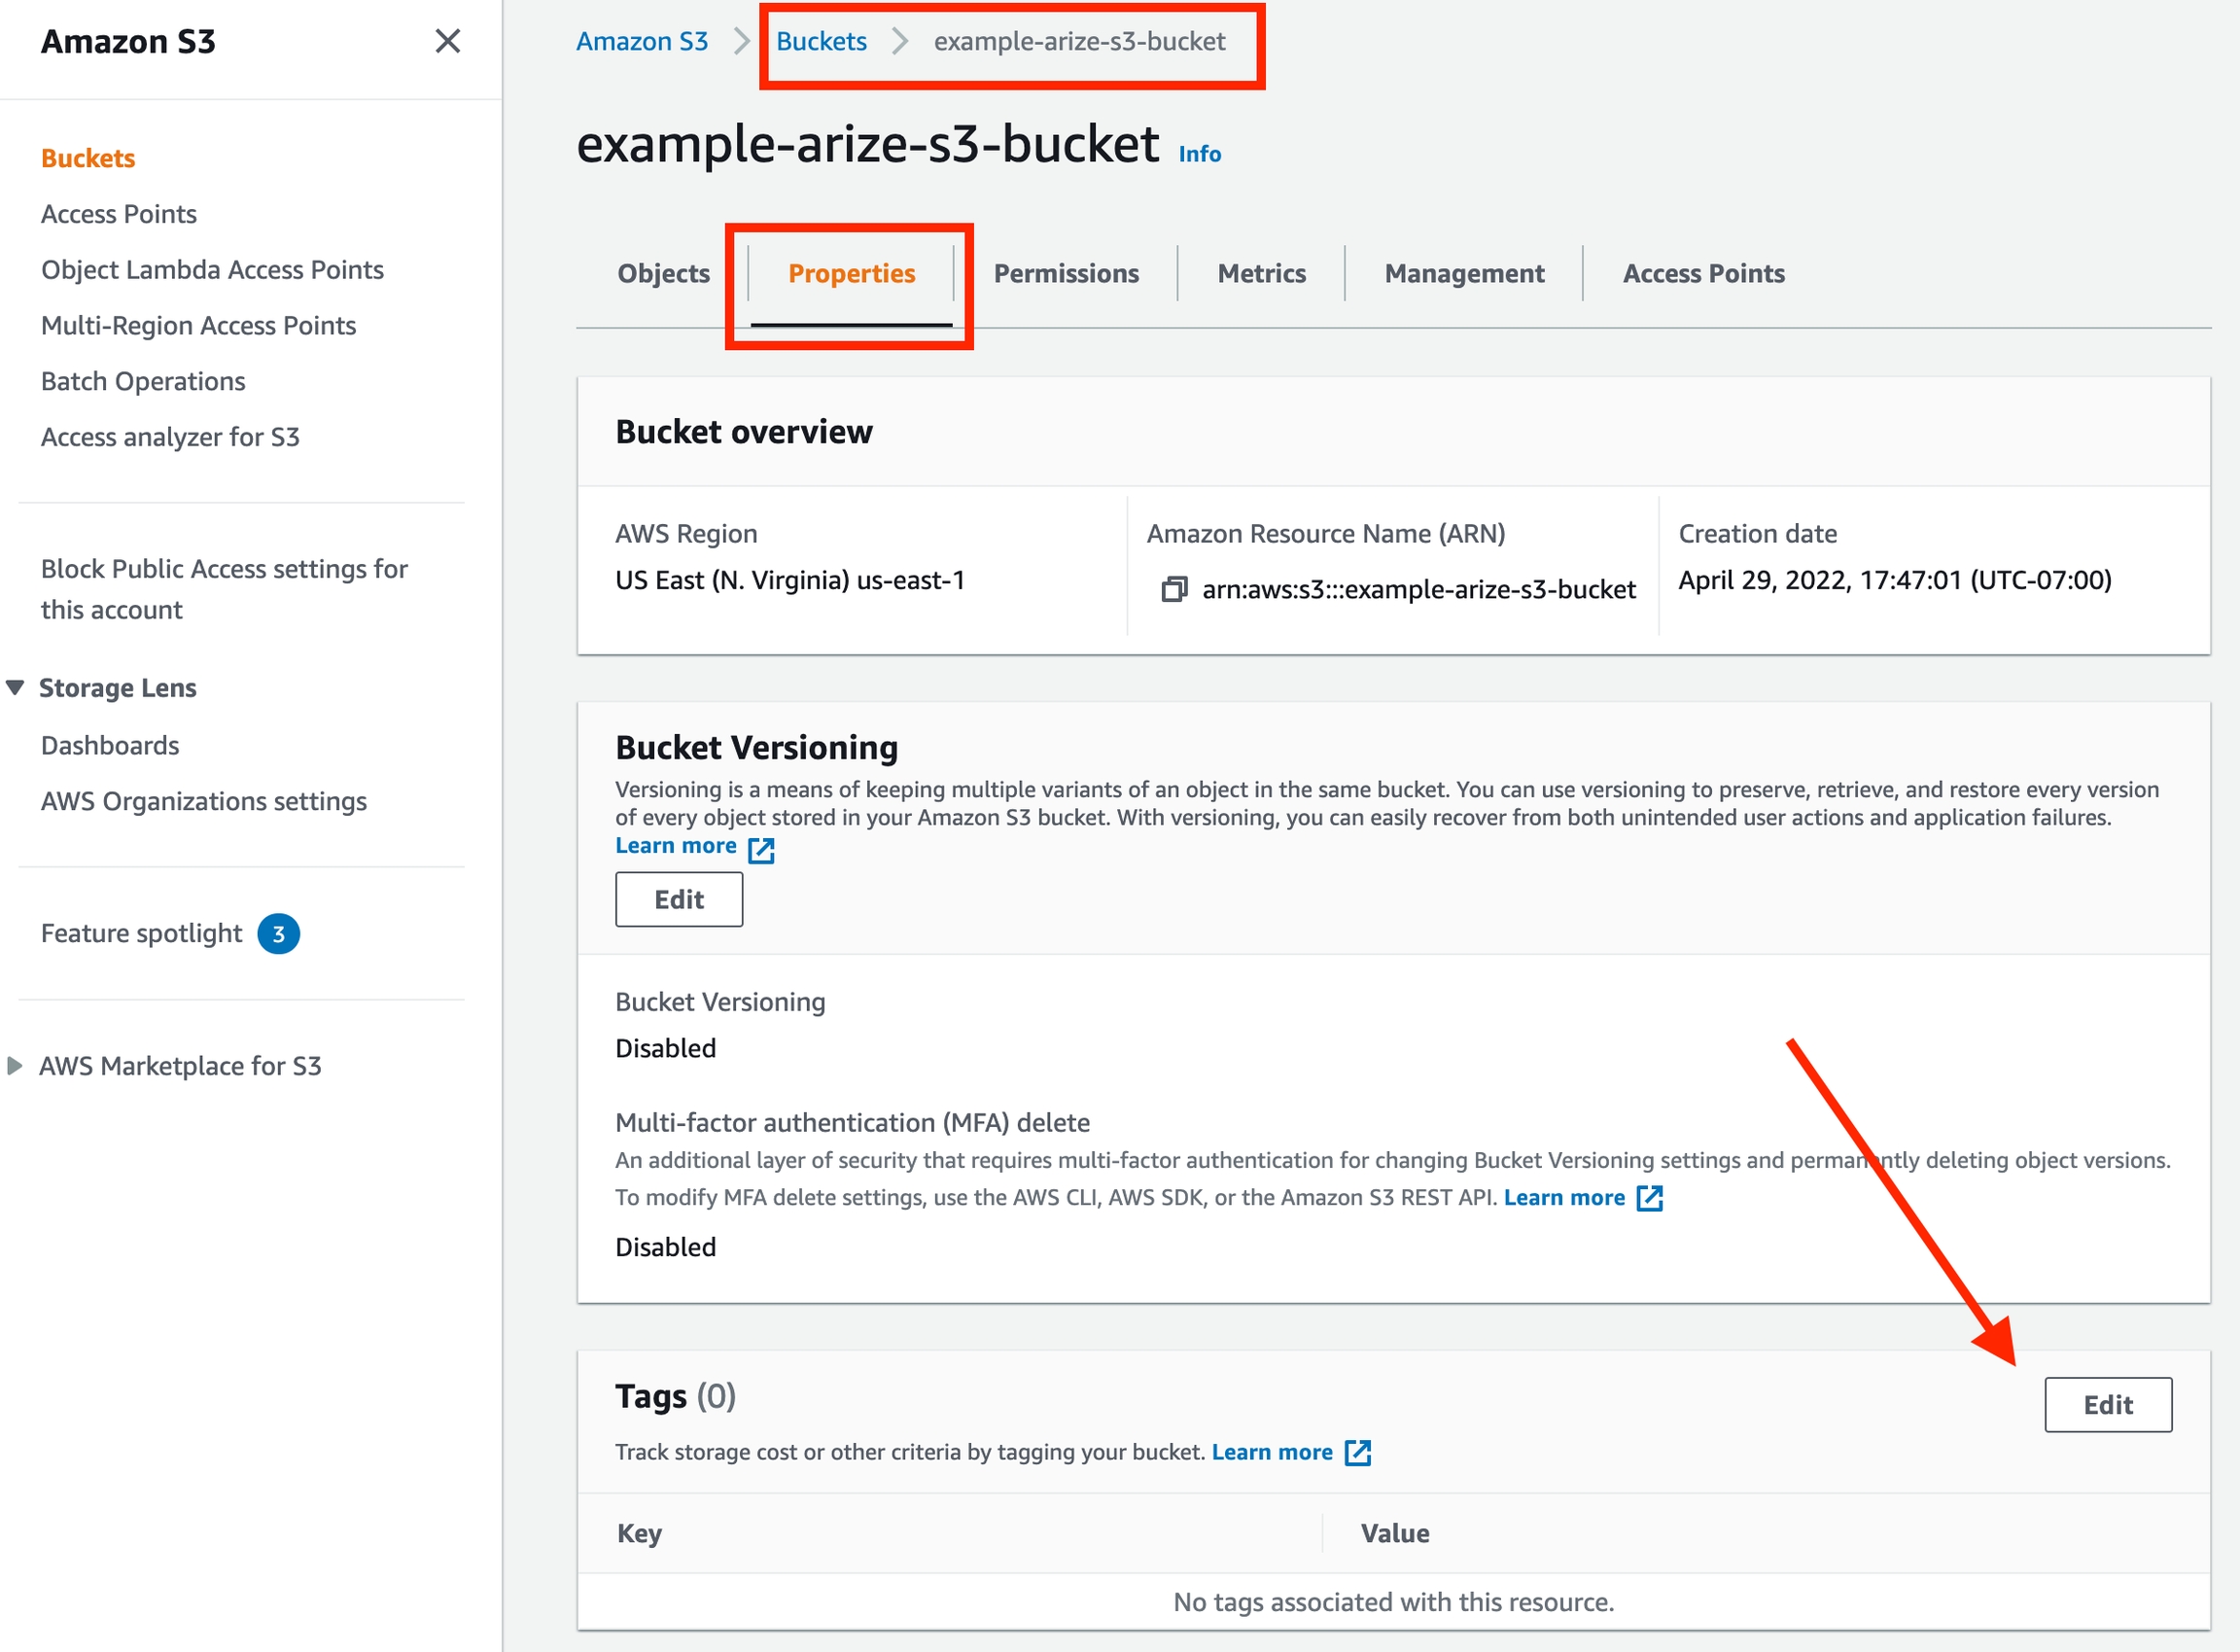This screenshot has width=2240, height=1652.
Task: Close the Amazon S3 sidebar panel
Action: click(448, 41)
